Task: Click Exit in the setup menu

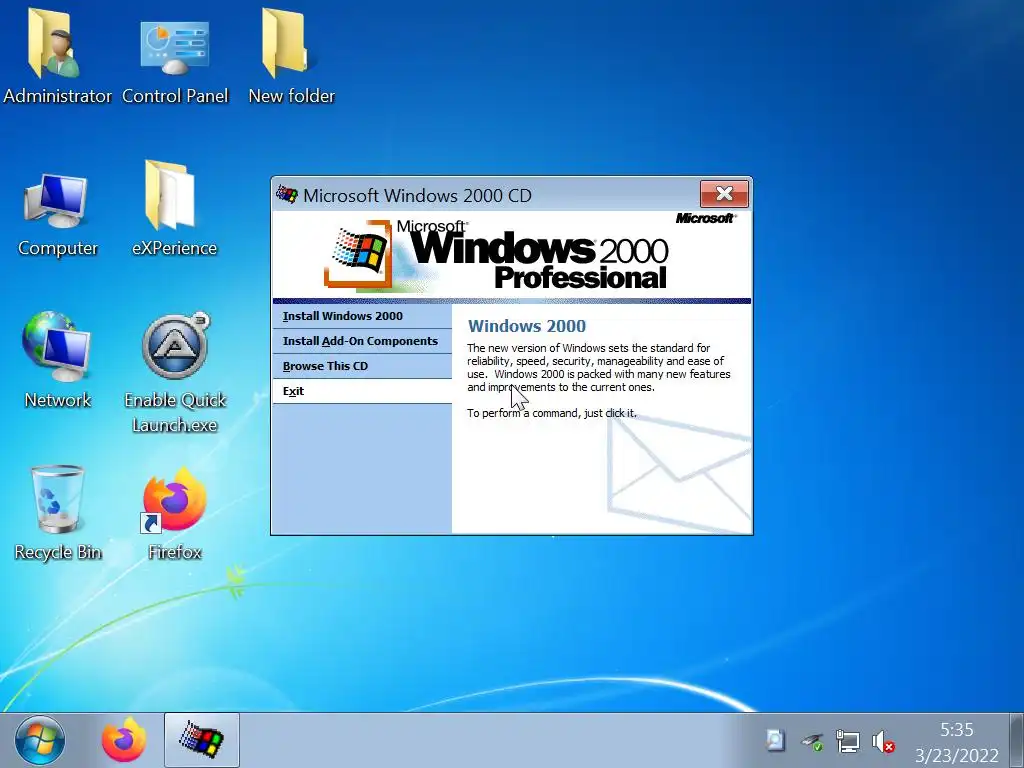Action: [362, 391]
